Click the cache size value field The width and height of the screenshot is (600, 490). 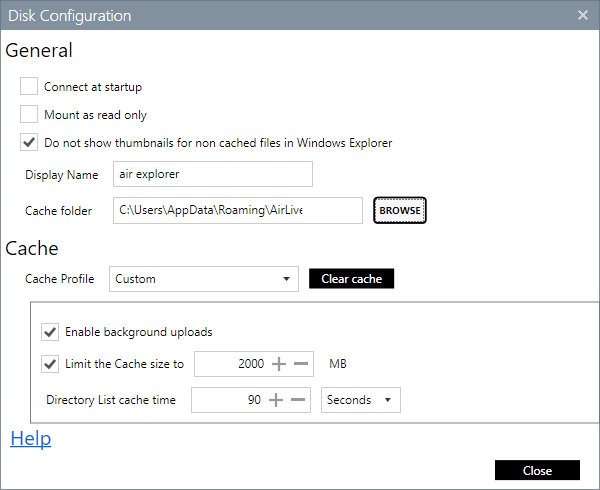click(x=232, y=364)
